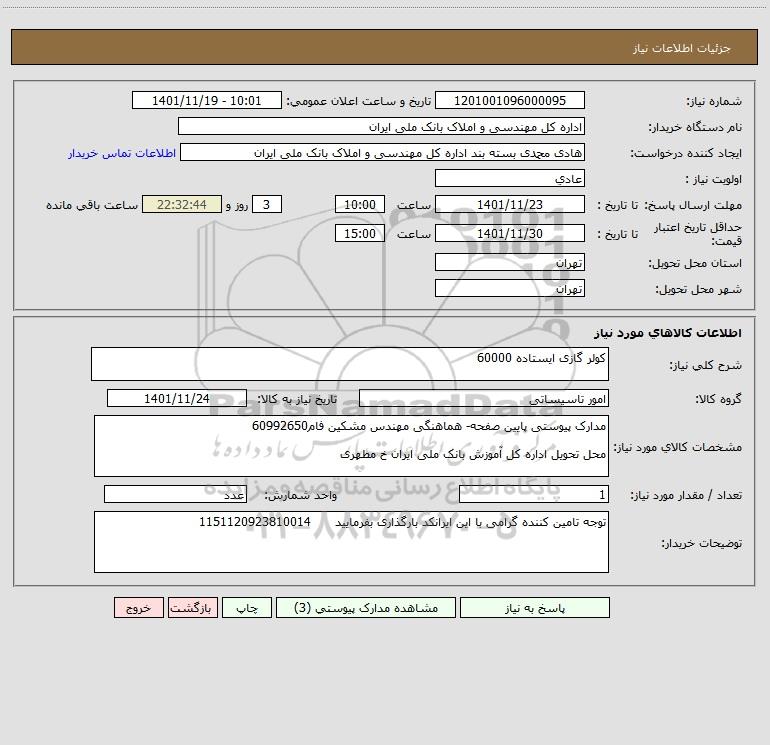Click the بازگشت back button

point(192,607)
